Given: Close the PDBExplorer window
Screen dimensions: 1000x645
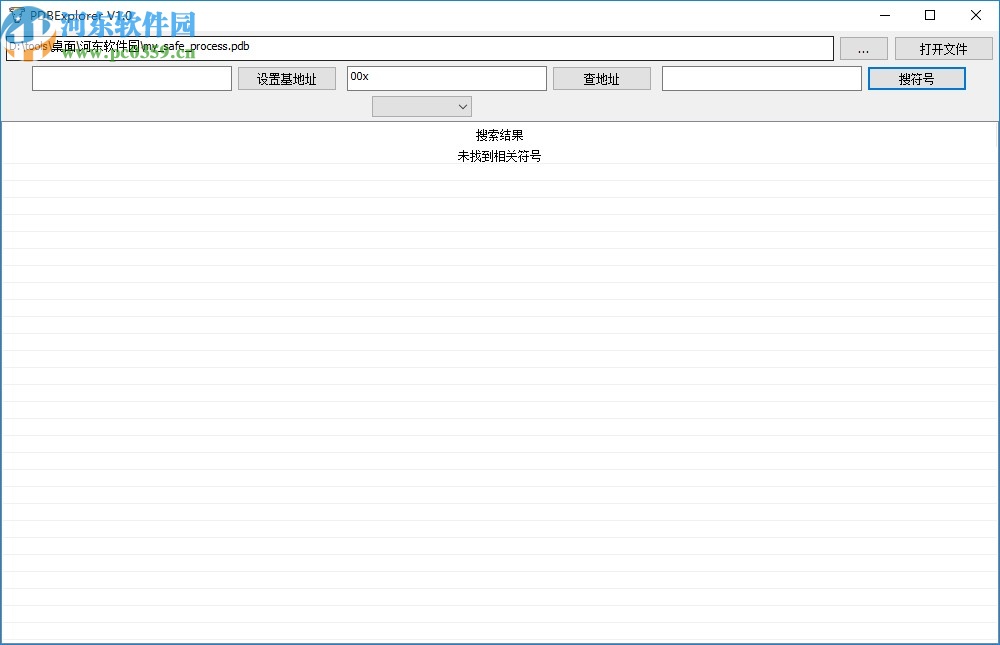Looking at the screenshot, I should coord(975,15).
